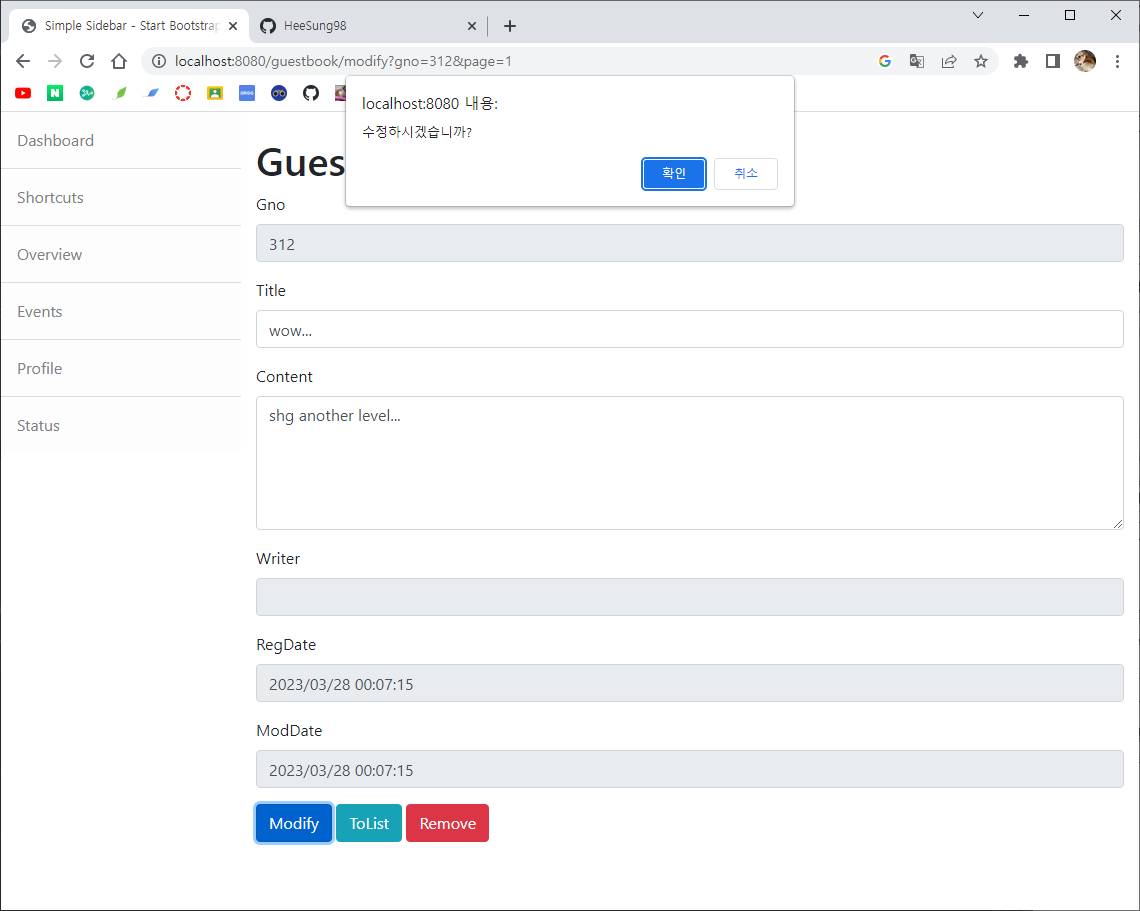Toggle the browser side panel
This screenshot has height=911, width=1140.
(x=1052, y=61)
